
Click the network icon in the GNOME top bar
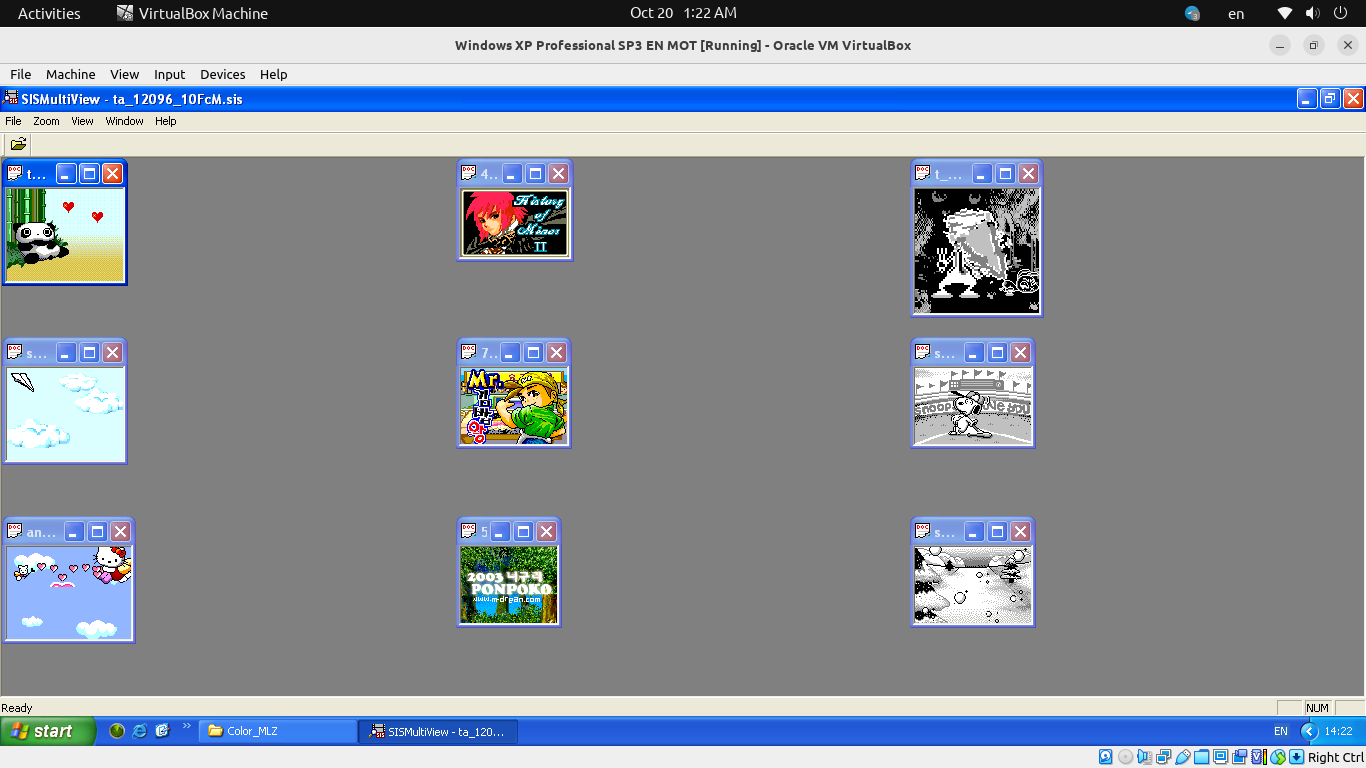1285,13
